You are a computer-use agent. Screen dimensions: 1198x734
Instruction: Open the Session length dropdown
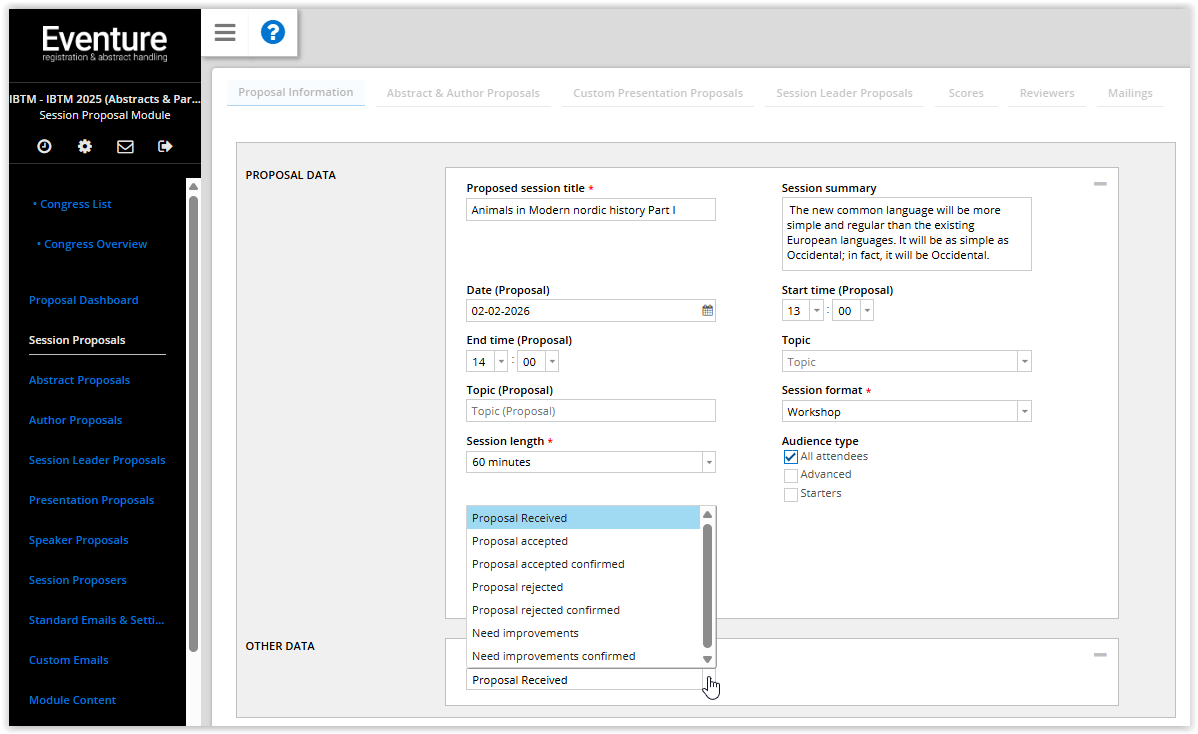(708, 463)
